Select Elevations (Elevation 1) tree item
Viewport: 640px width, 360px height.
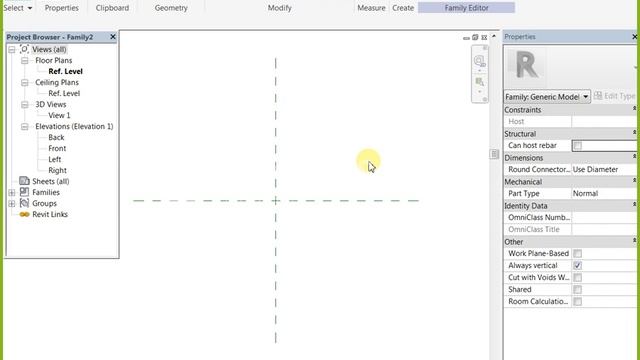[74, 127]
